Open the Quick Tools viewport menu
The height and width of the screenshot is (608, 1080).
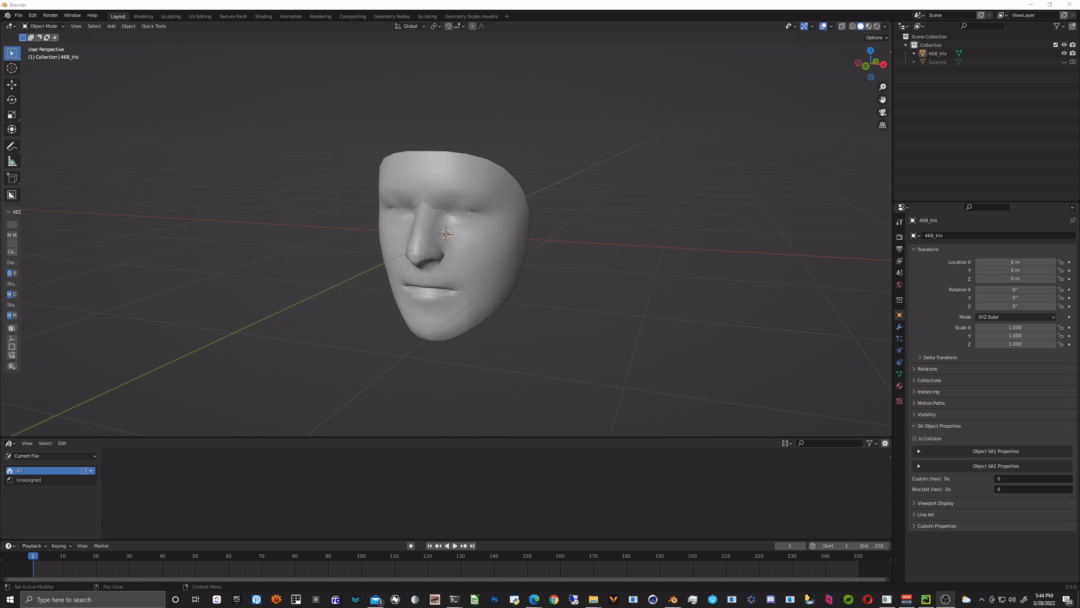click(x=154, y=26)
